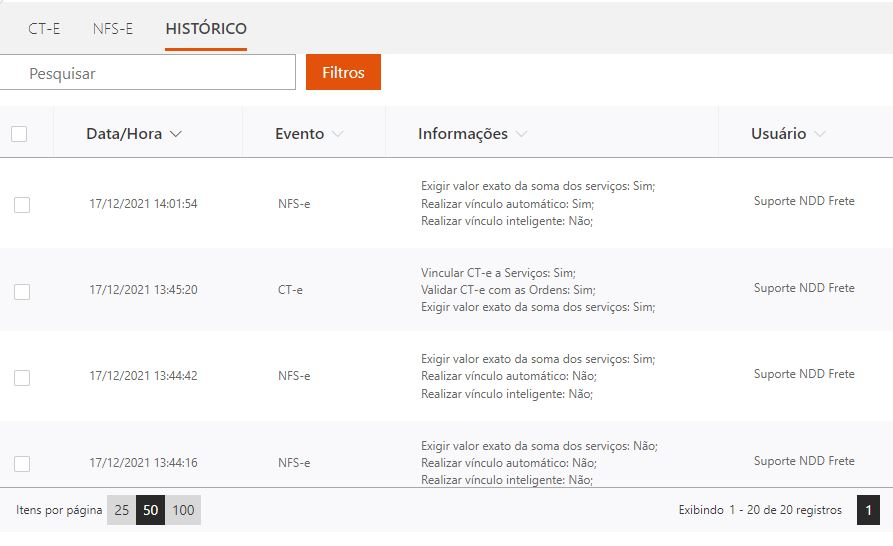Toggle the select-all header checkbox
Image resolution: width=893 pixels, height=546 pixels.
19,134
